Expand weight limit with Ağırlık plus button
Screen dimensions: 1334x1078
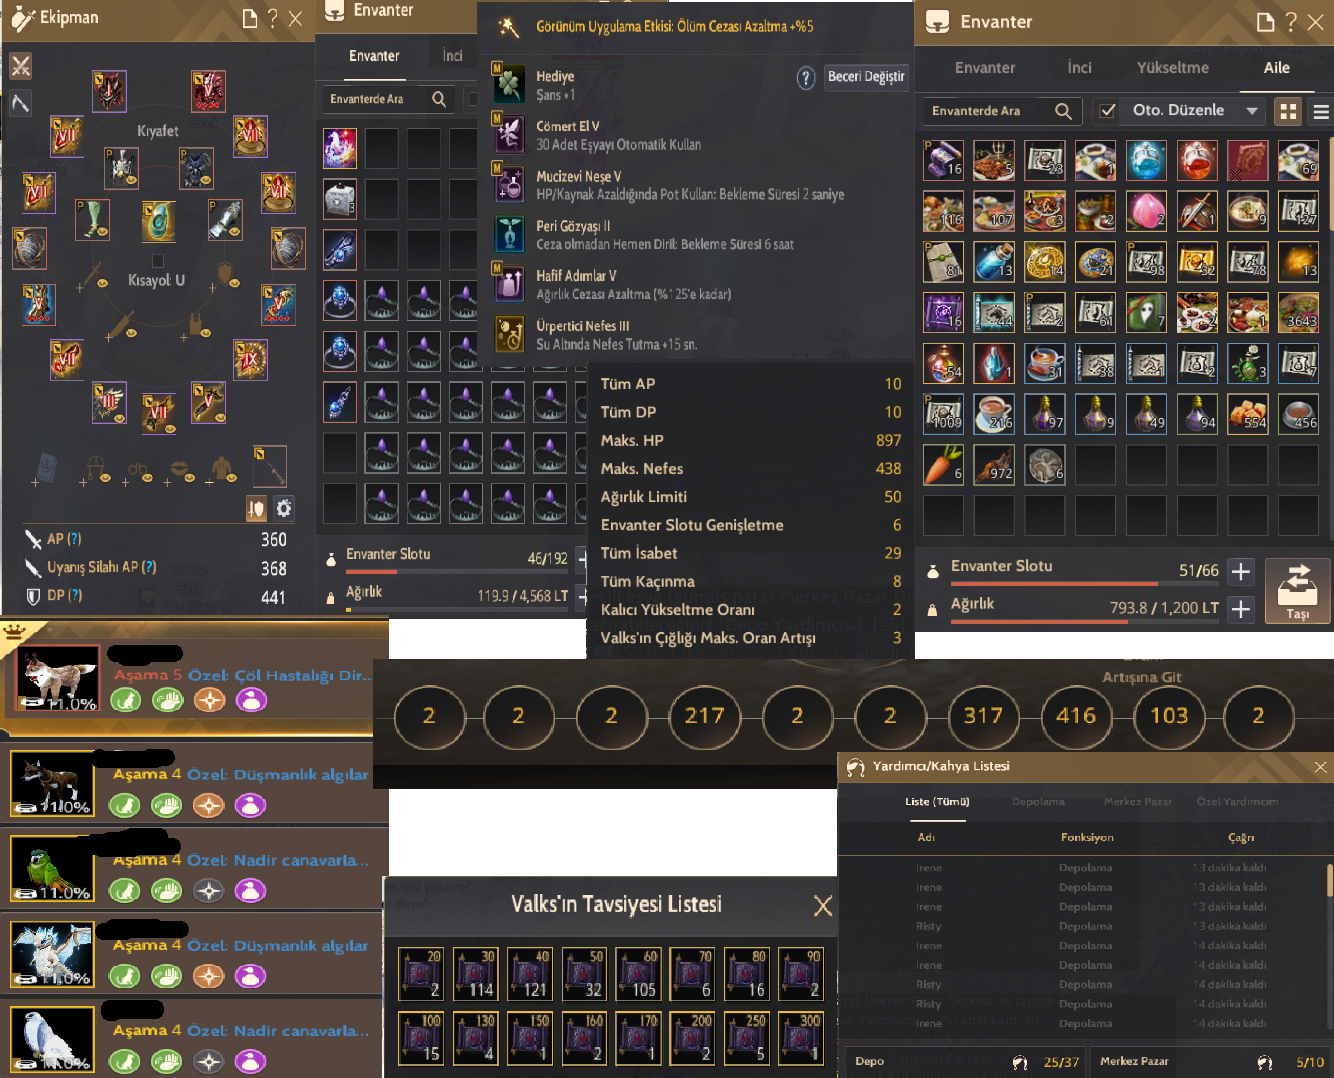tap(1241, 609)
